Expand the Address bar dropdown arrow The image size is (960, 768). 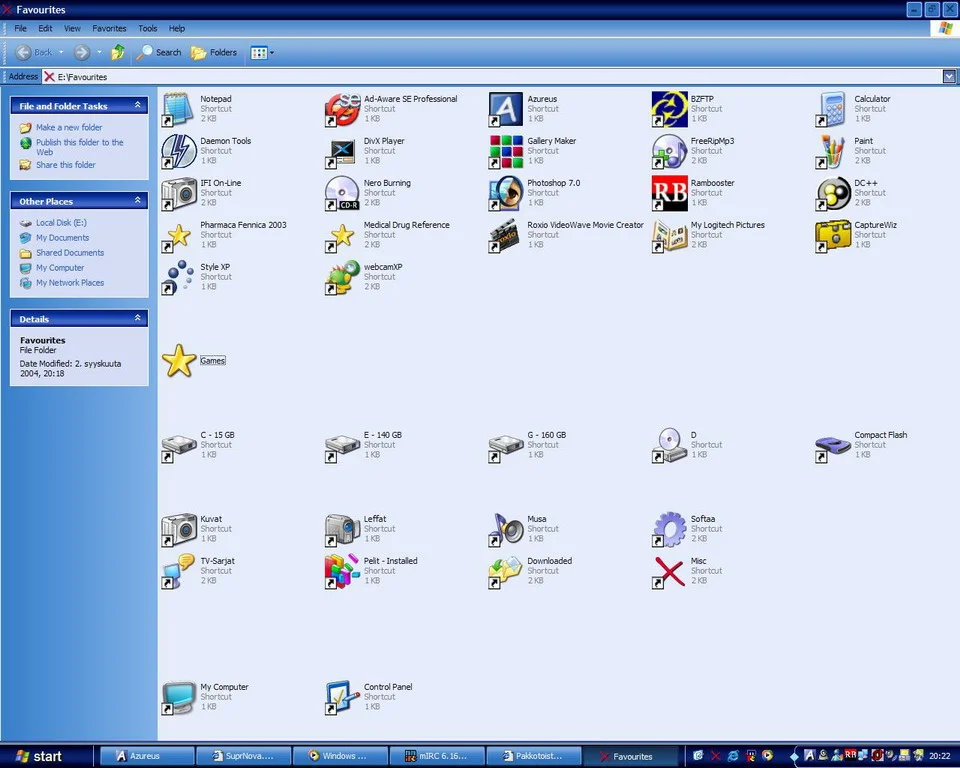949,76
